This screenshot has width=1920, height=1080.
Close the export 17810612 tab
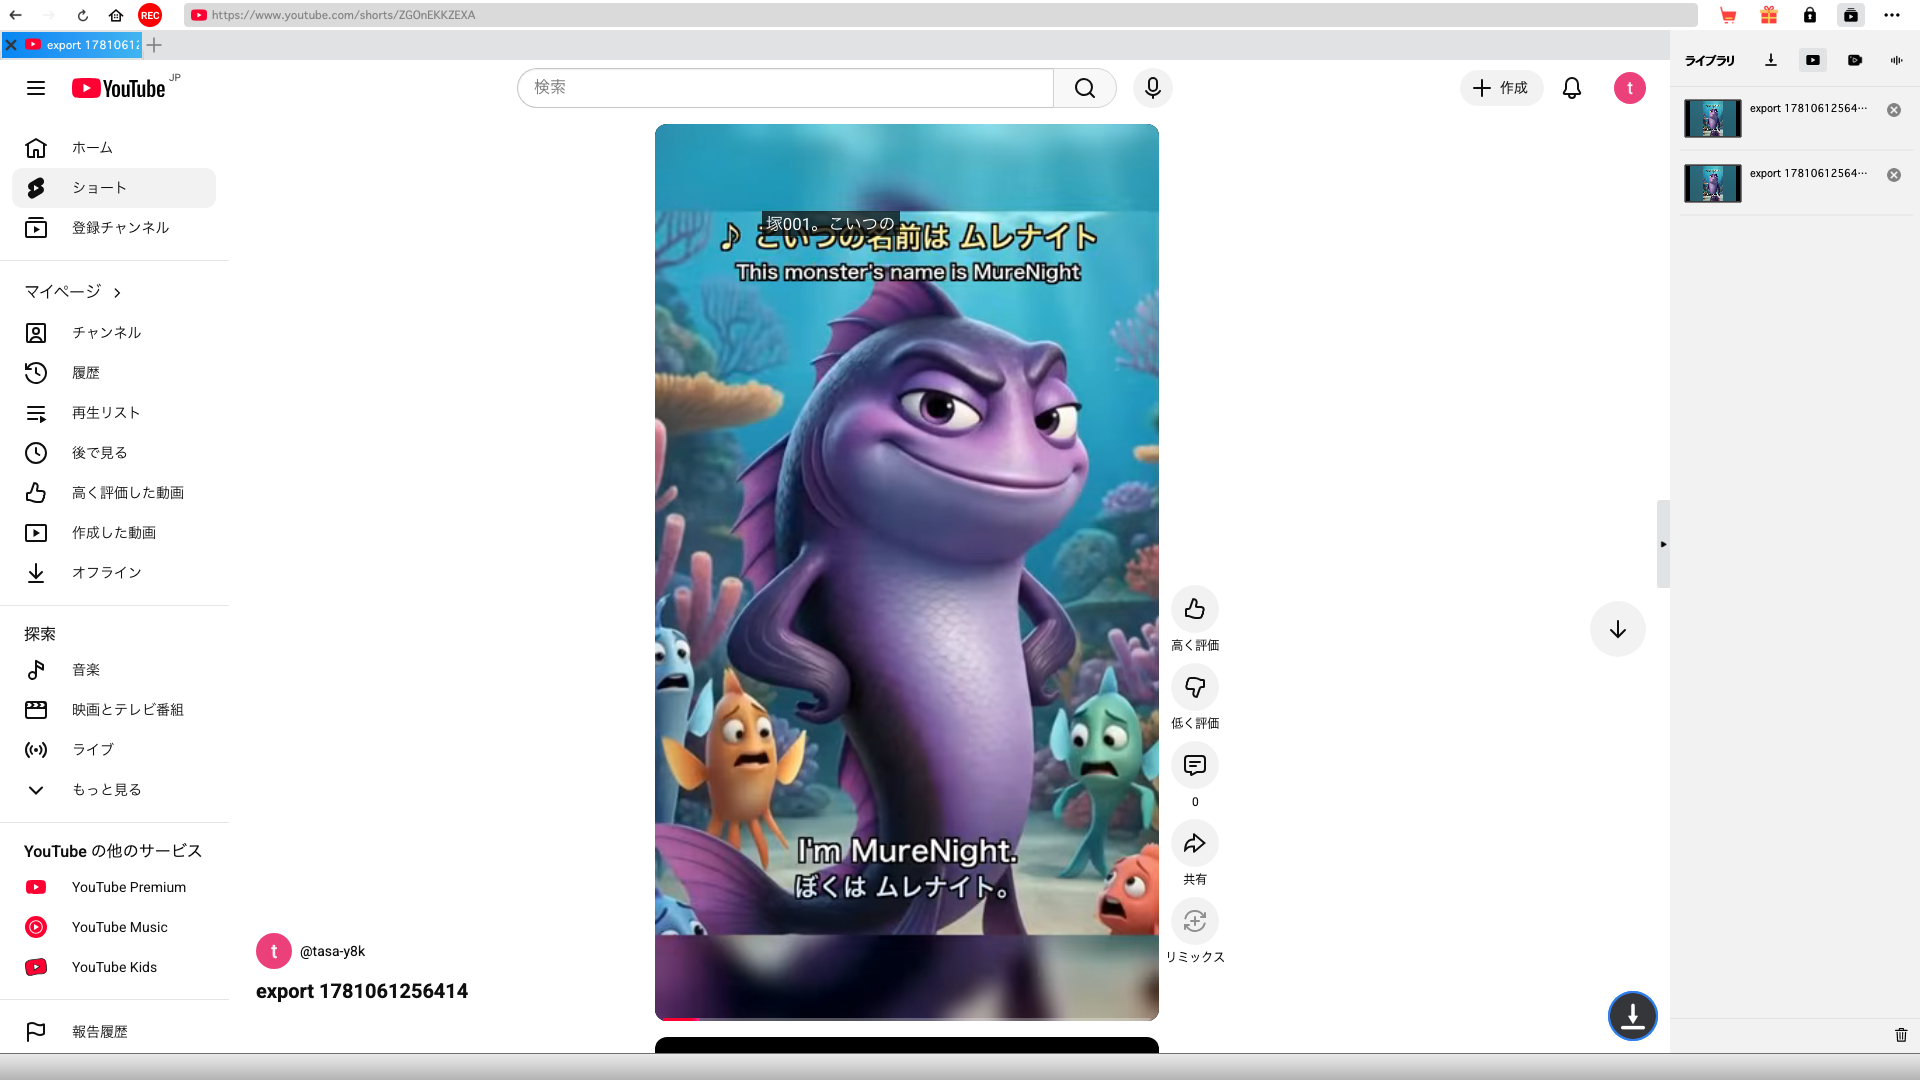[11, 45]
